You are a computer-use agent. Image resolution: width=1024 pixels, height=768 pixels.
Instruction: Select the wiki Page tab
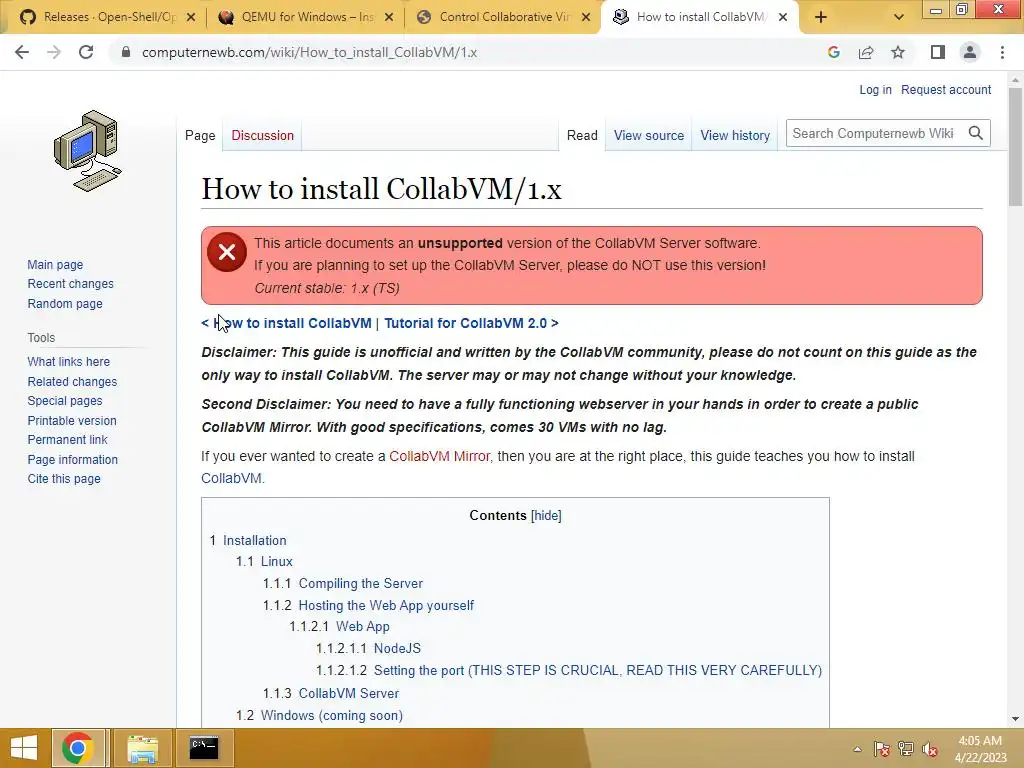click(200, 135)
